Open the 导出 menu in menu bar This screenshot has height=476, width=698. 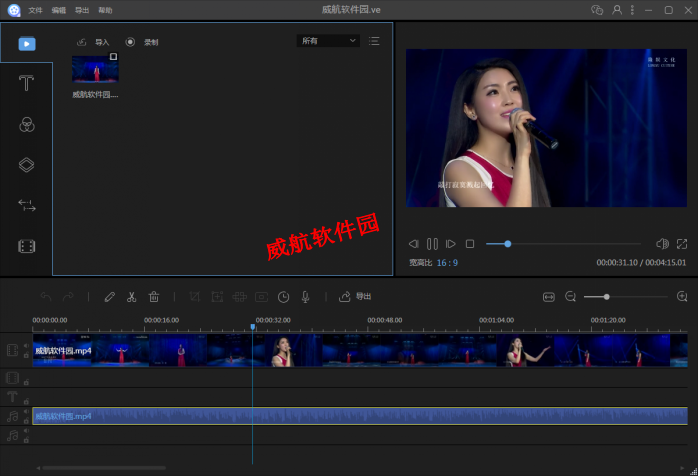82,10
